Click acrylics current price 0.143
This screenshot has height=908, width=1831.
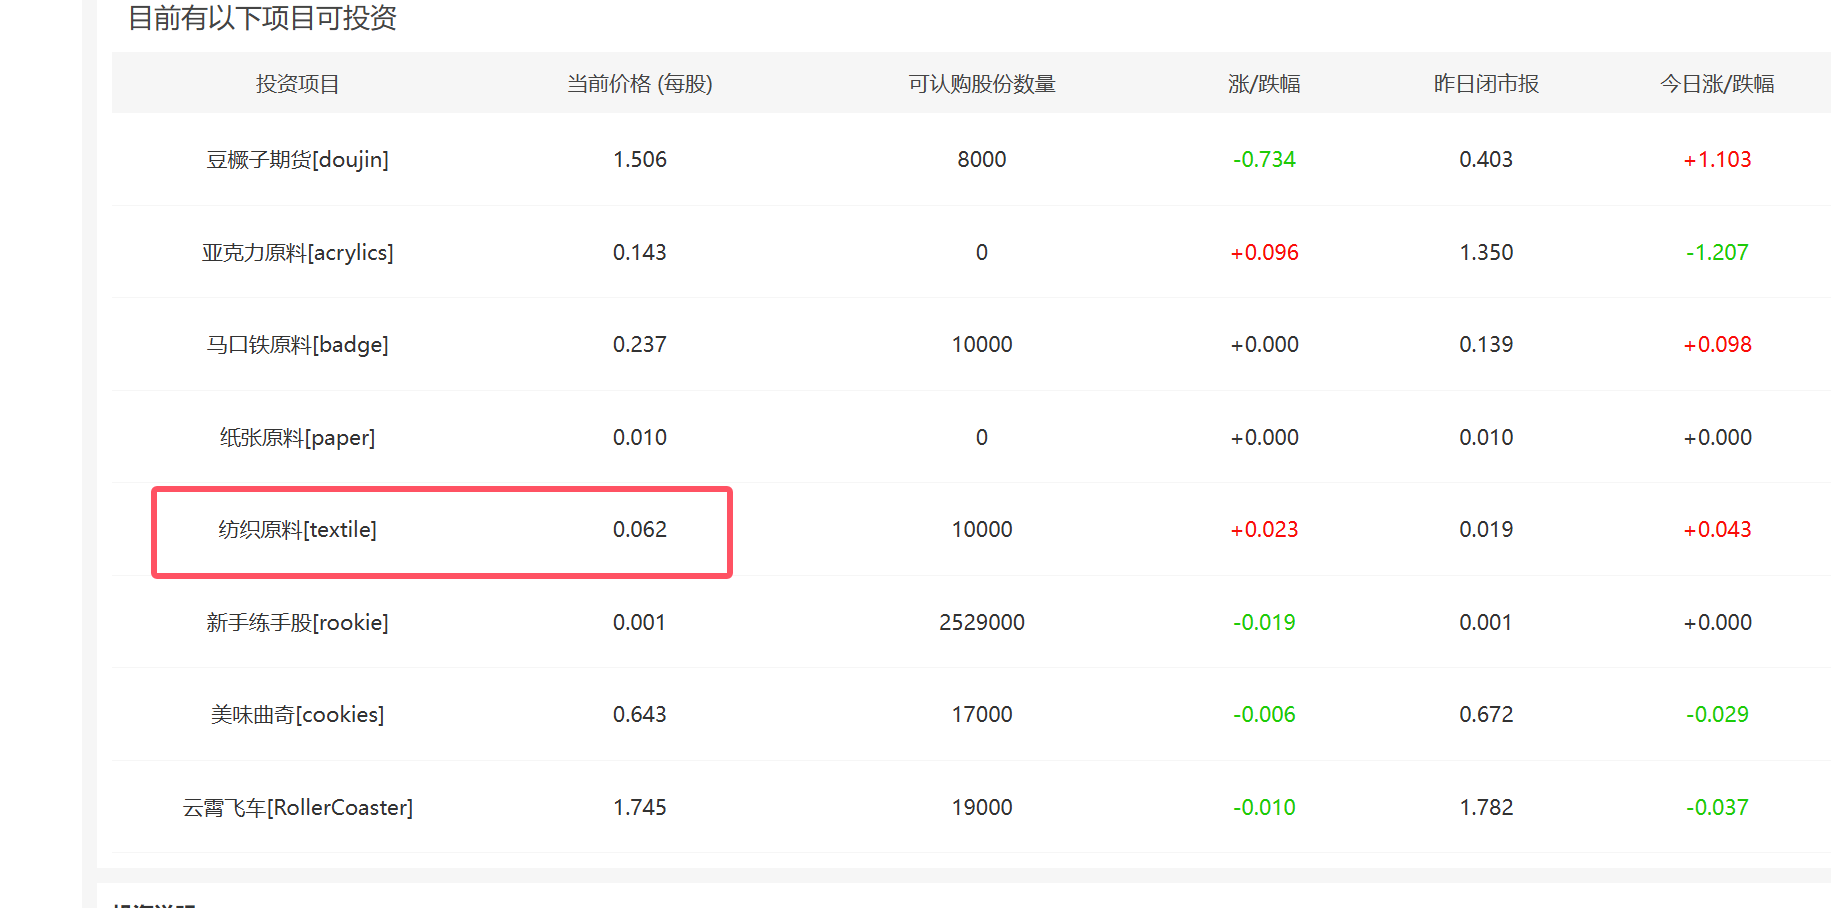click(x=640, y=253)
